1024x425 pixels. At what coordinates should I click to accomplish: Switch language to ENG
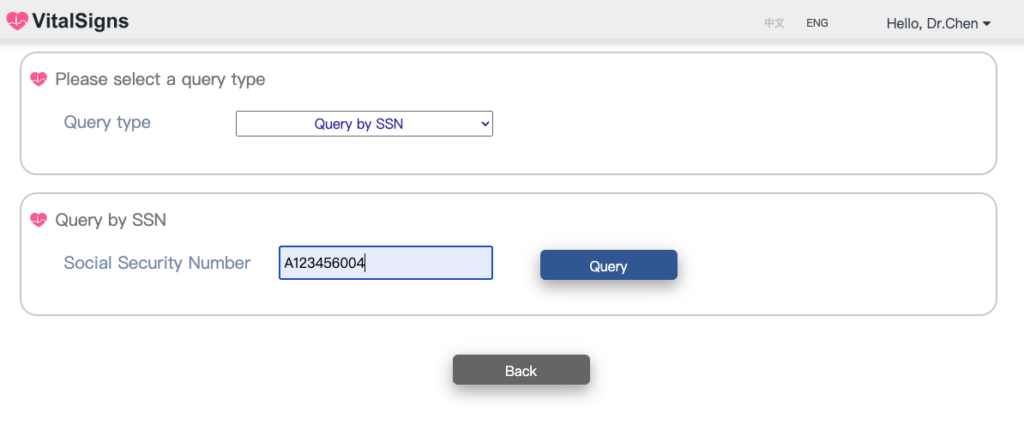pyautogui.click(x=817, y=23)
